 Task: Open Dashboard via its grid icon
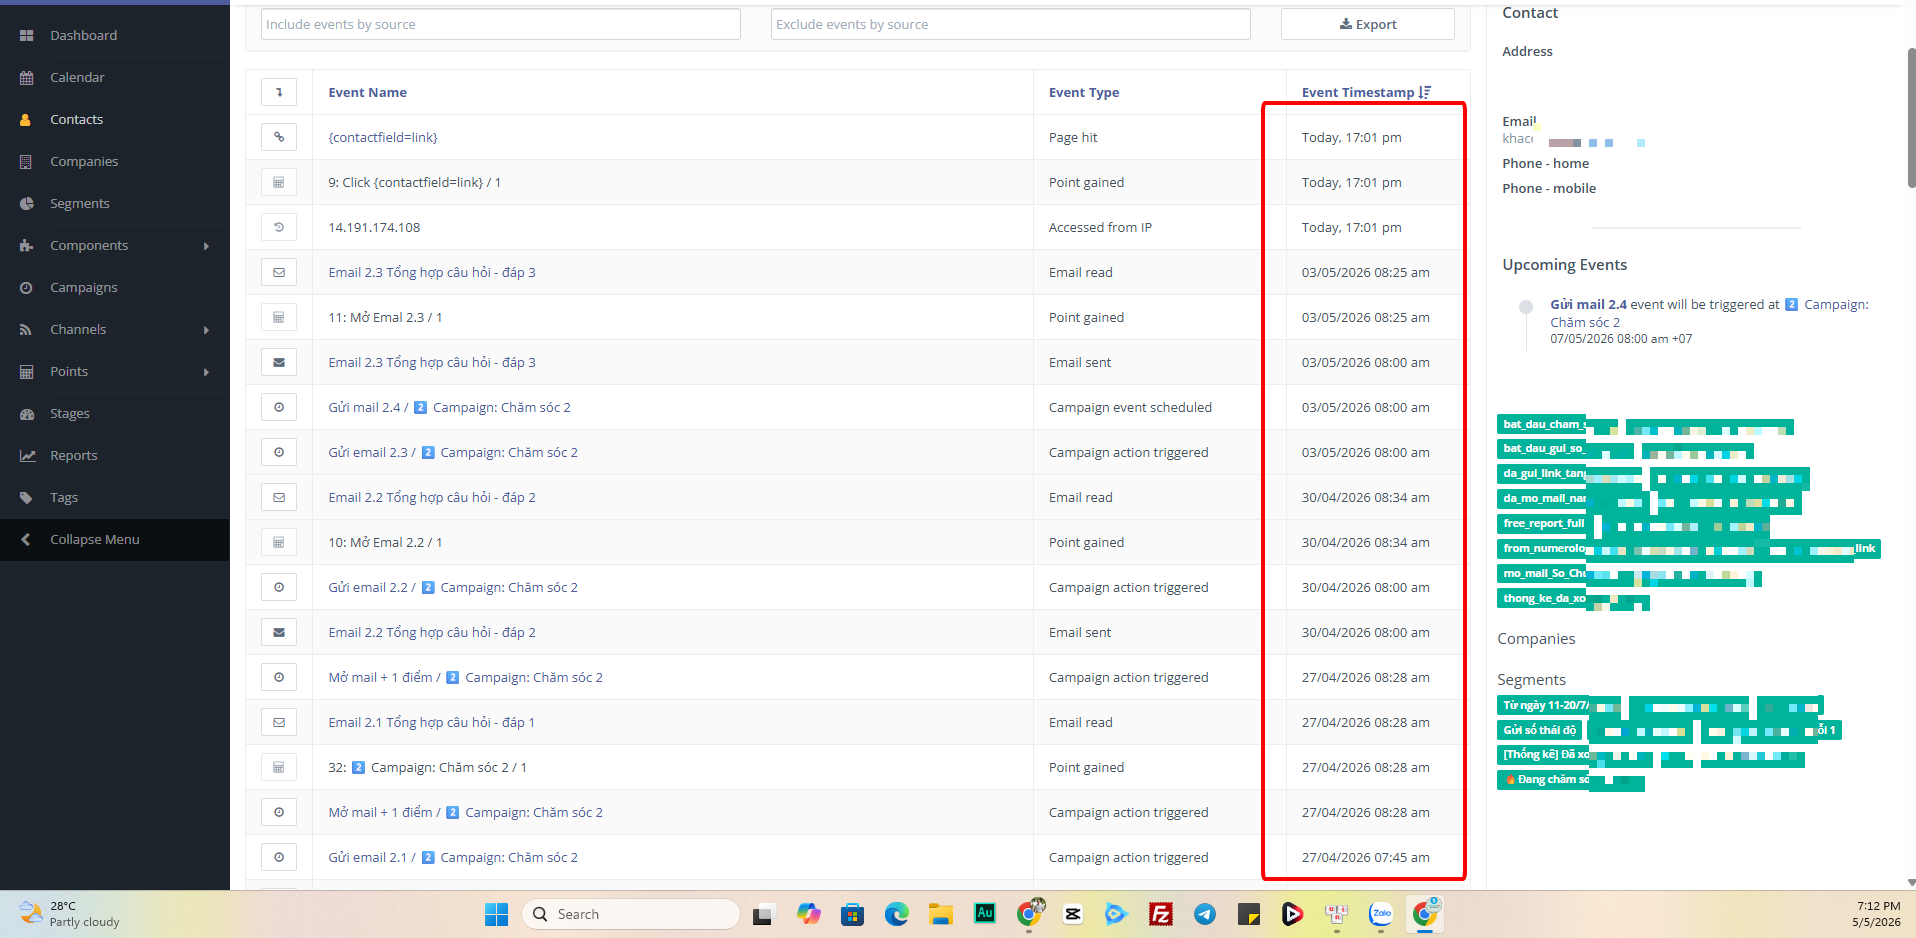[26, 35]
